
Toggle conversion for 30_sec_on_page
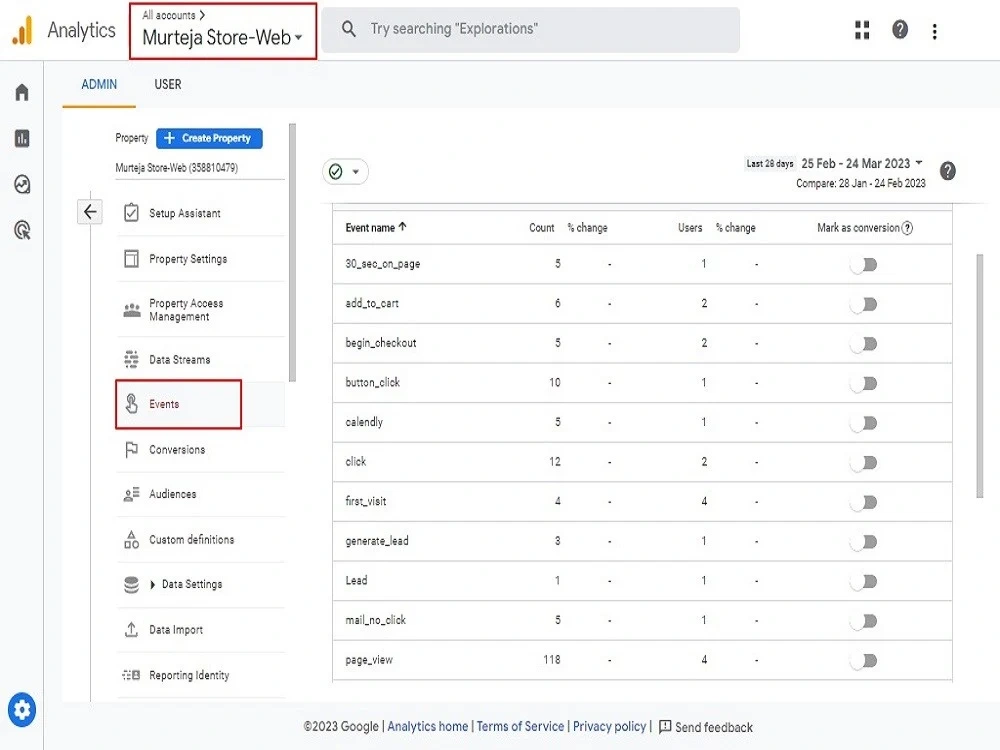(x=864, y=265)
